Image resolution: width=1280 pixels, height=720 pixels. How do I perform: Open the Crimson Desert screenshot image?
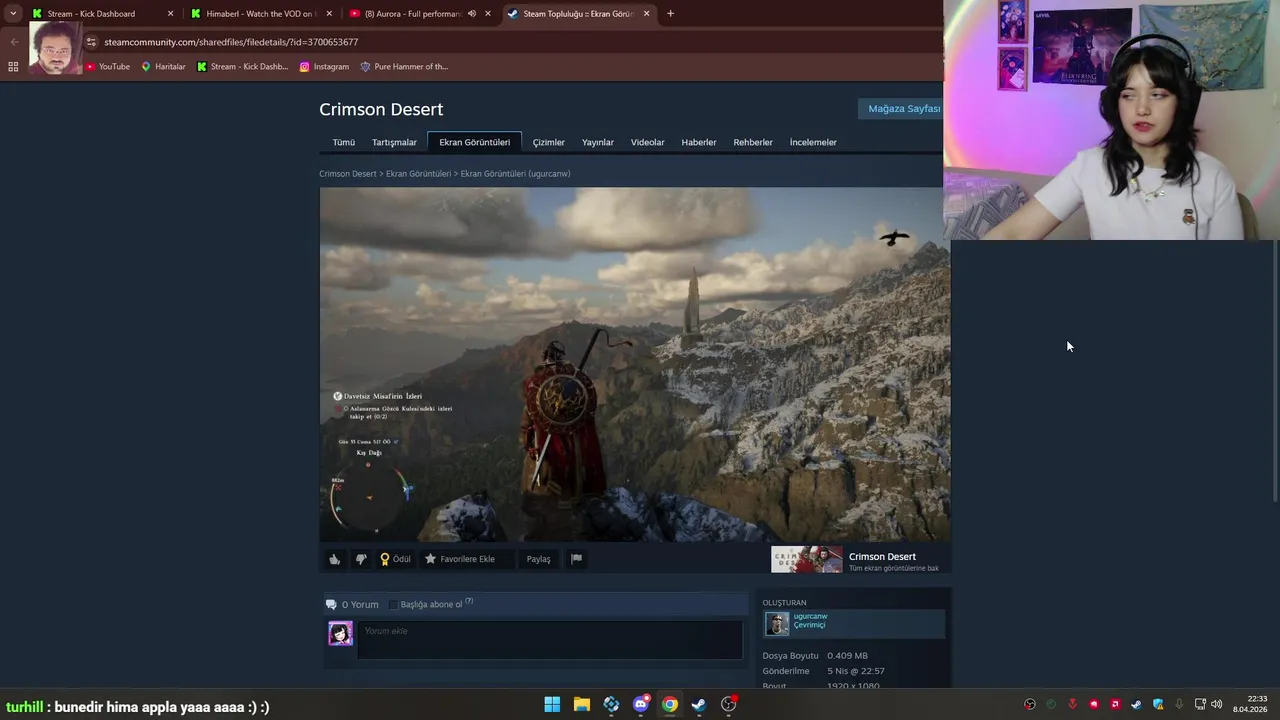click(x=635, y=365)
